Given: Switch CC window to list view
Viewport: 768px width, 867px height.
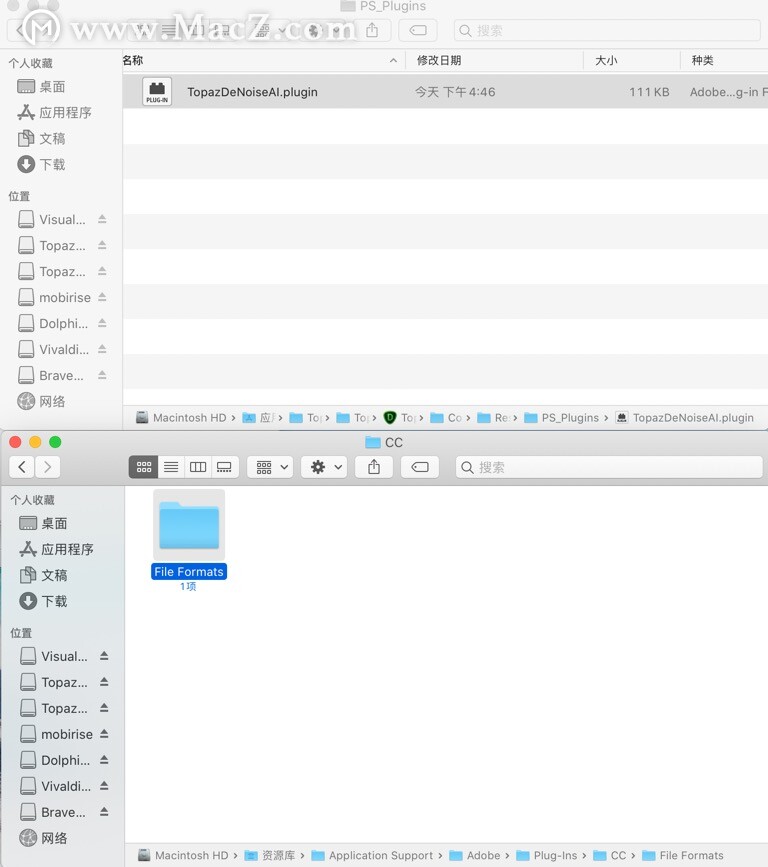Looking at the screenshot, I should [x=171, y=467].
